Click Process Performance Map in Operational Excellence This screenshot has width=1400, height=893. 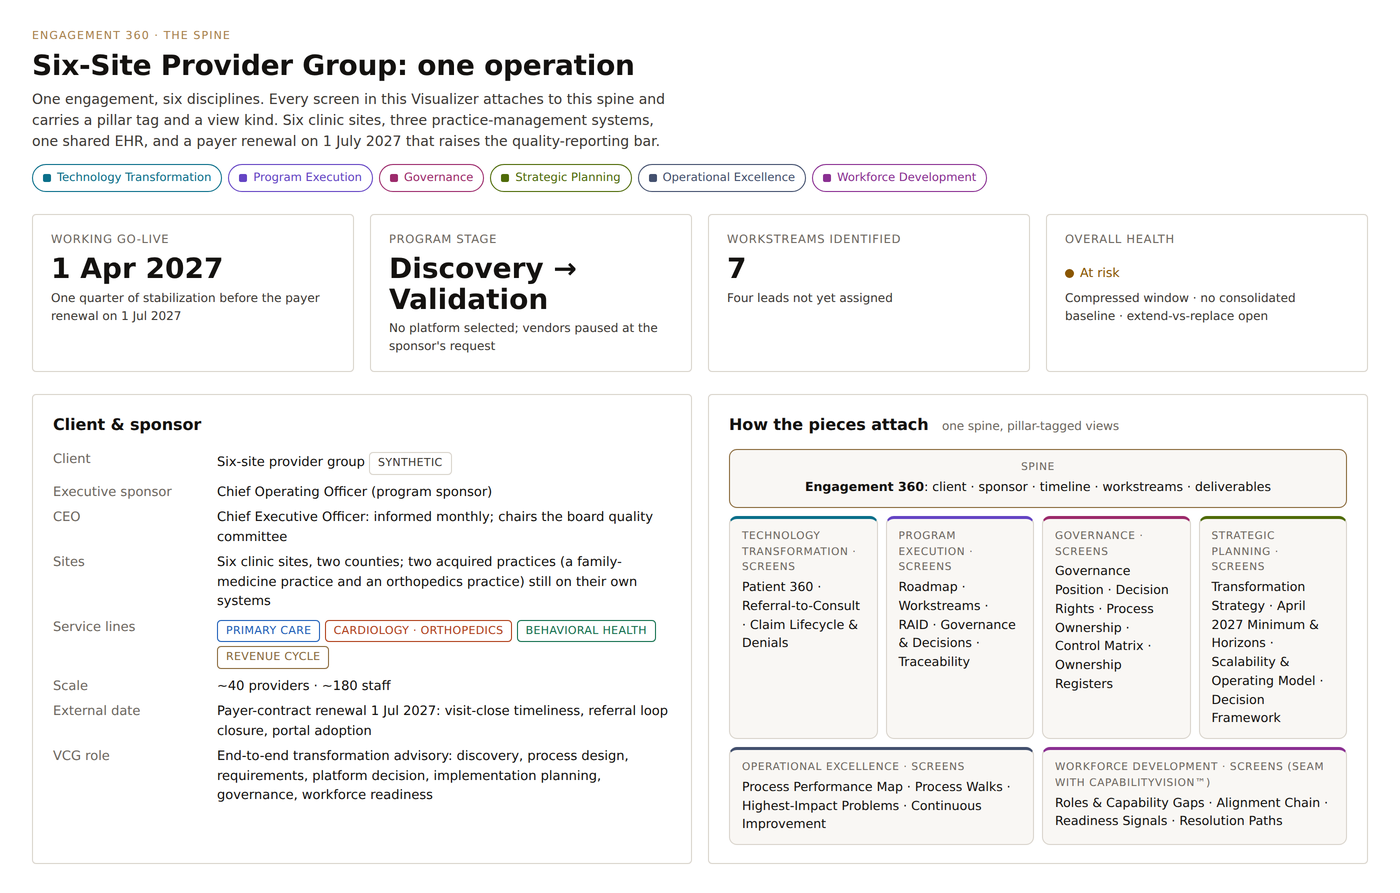coord(822,787)
